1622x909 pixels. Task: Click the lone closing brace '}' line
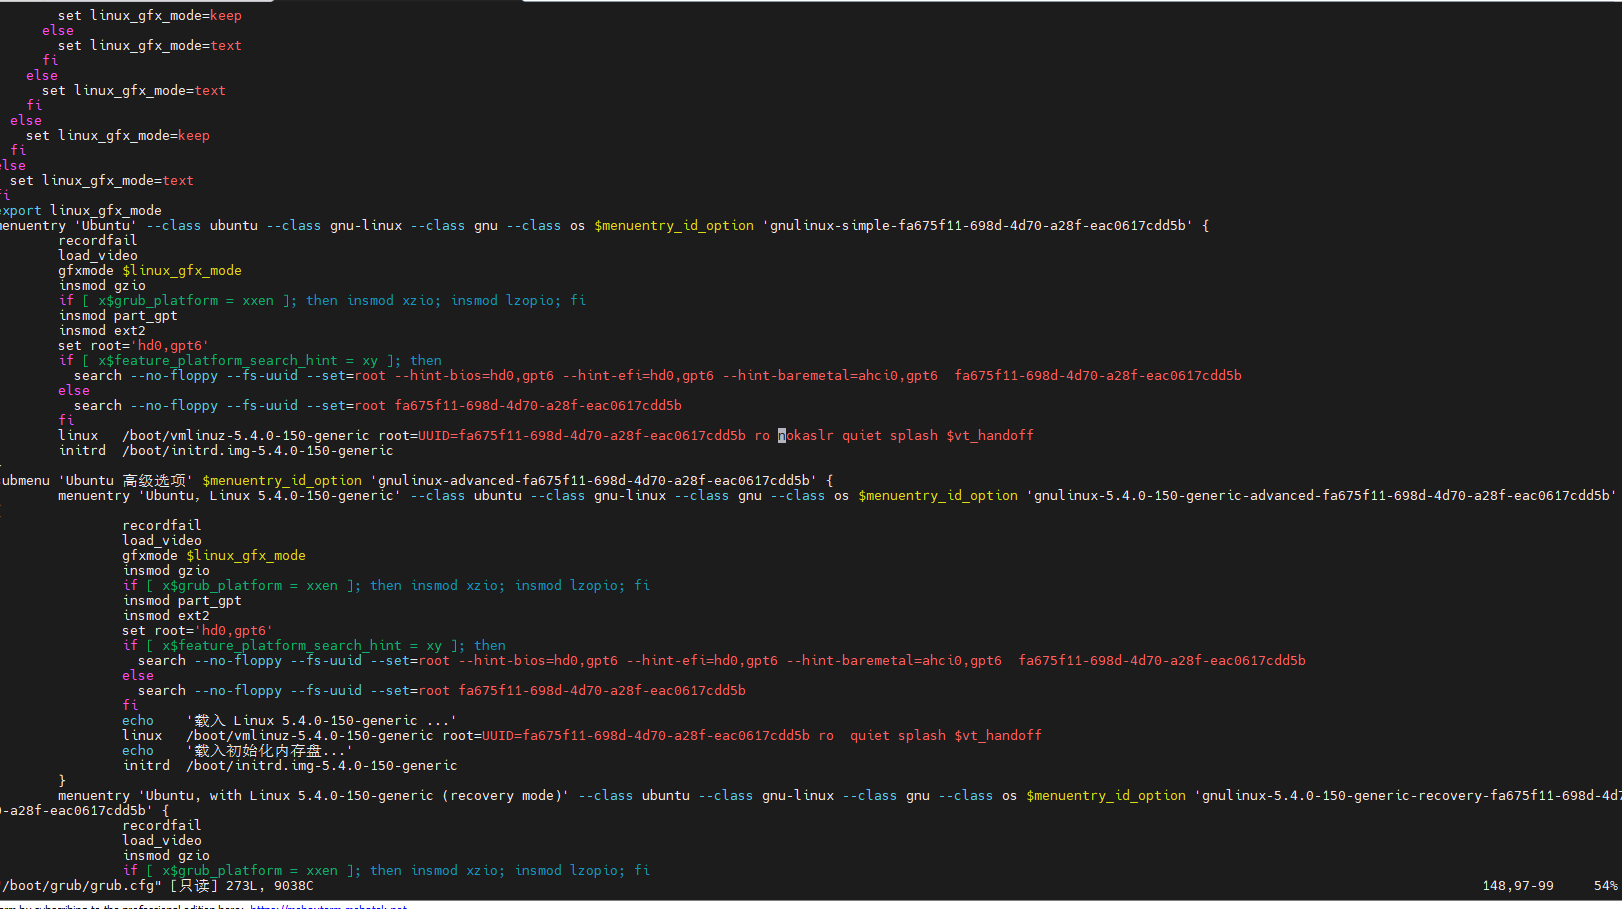(62, 781)
